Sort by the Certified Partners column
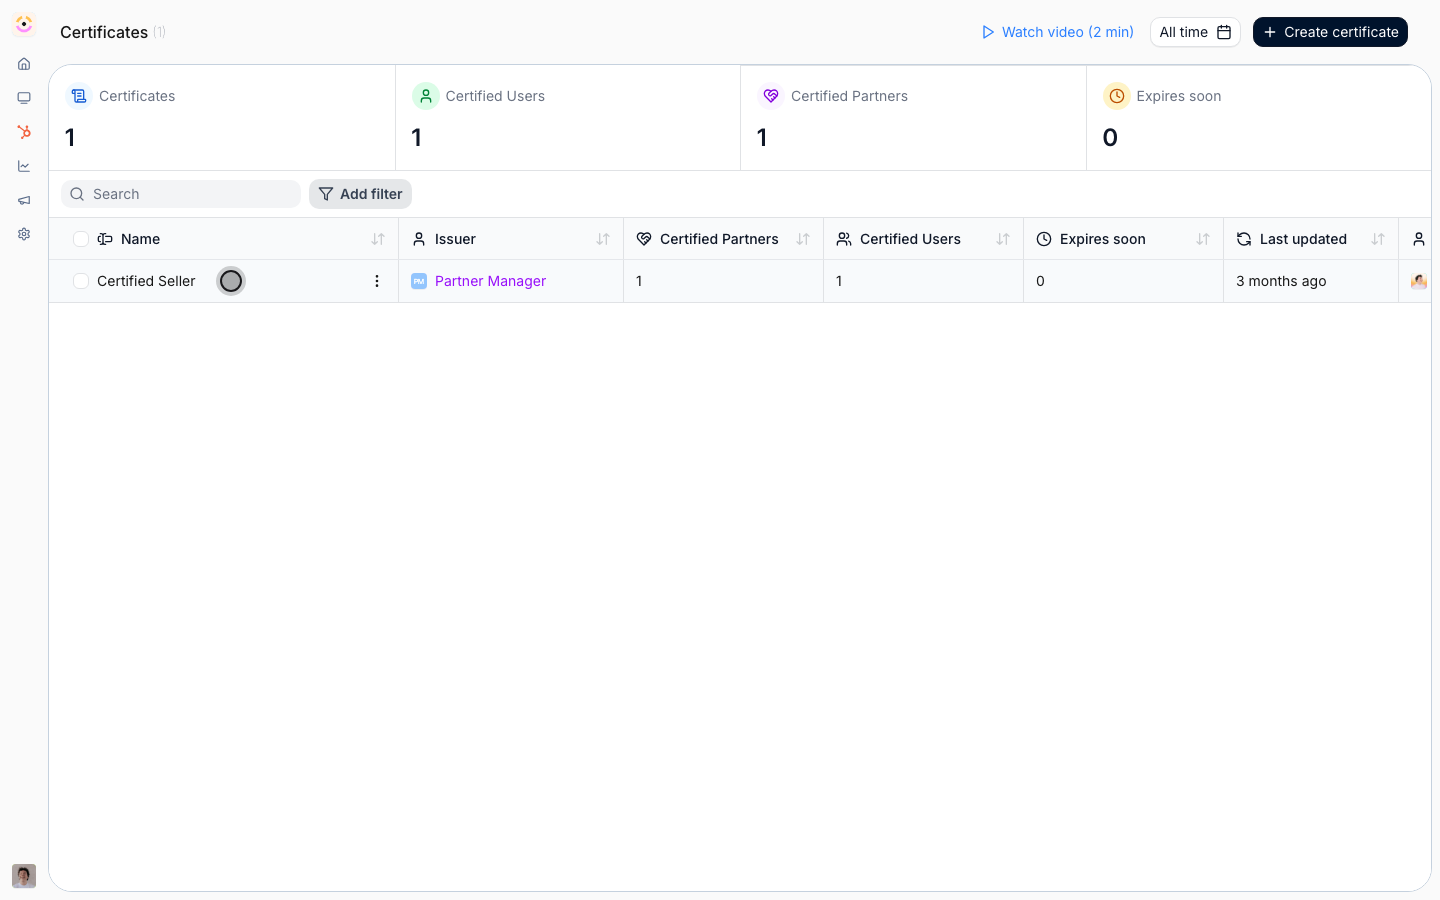1440x900 pixels. [x=803, y=239]
